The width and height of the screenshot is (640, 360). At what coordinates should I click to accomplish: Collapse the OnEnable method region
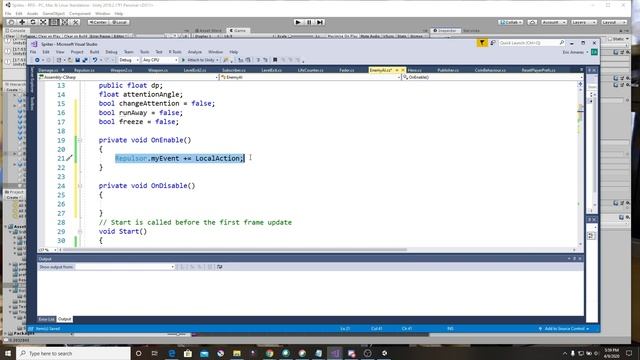(x=80, y=140)
